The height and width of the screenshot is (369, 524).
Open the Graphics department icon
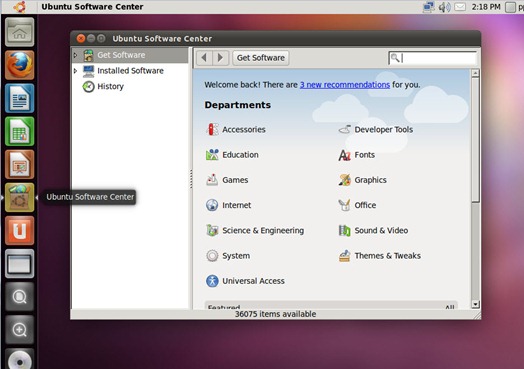(x=345, y=180)
